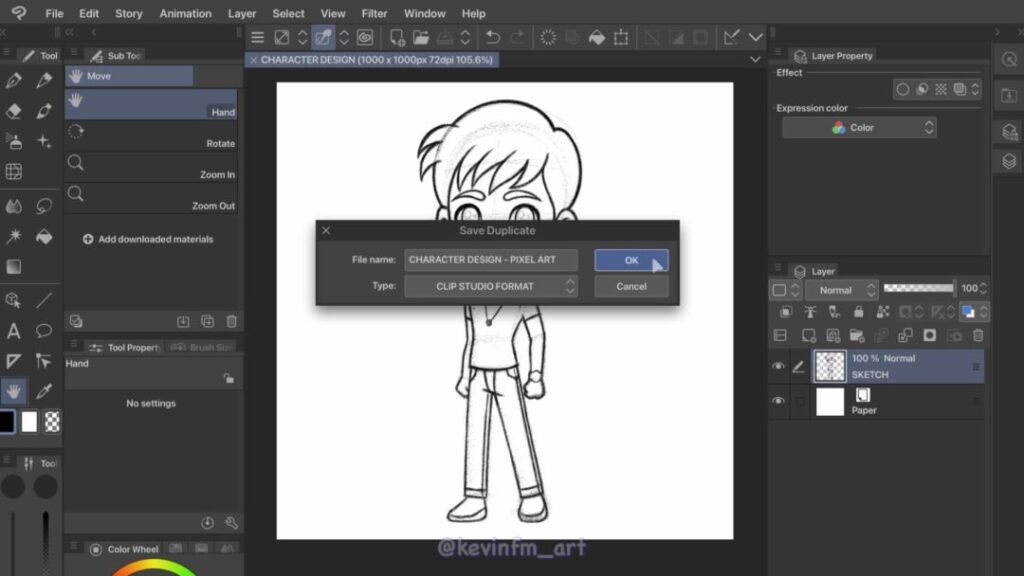Select the Text tool
1024x576 pixels.
[14, 331]
